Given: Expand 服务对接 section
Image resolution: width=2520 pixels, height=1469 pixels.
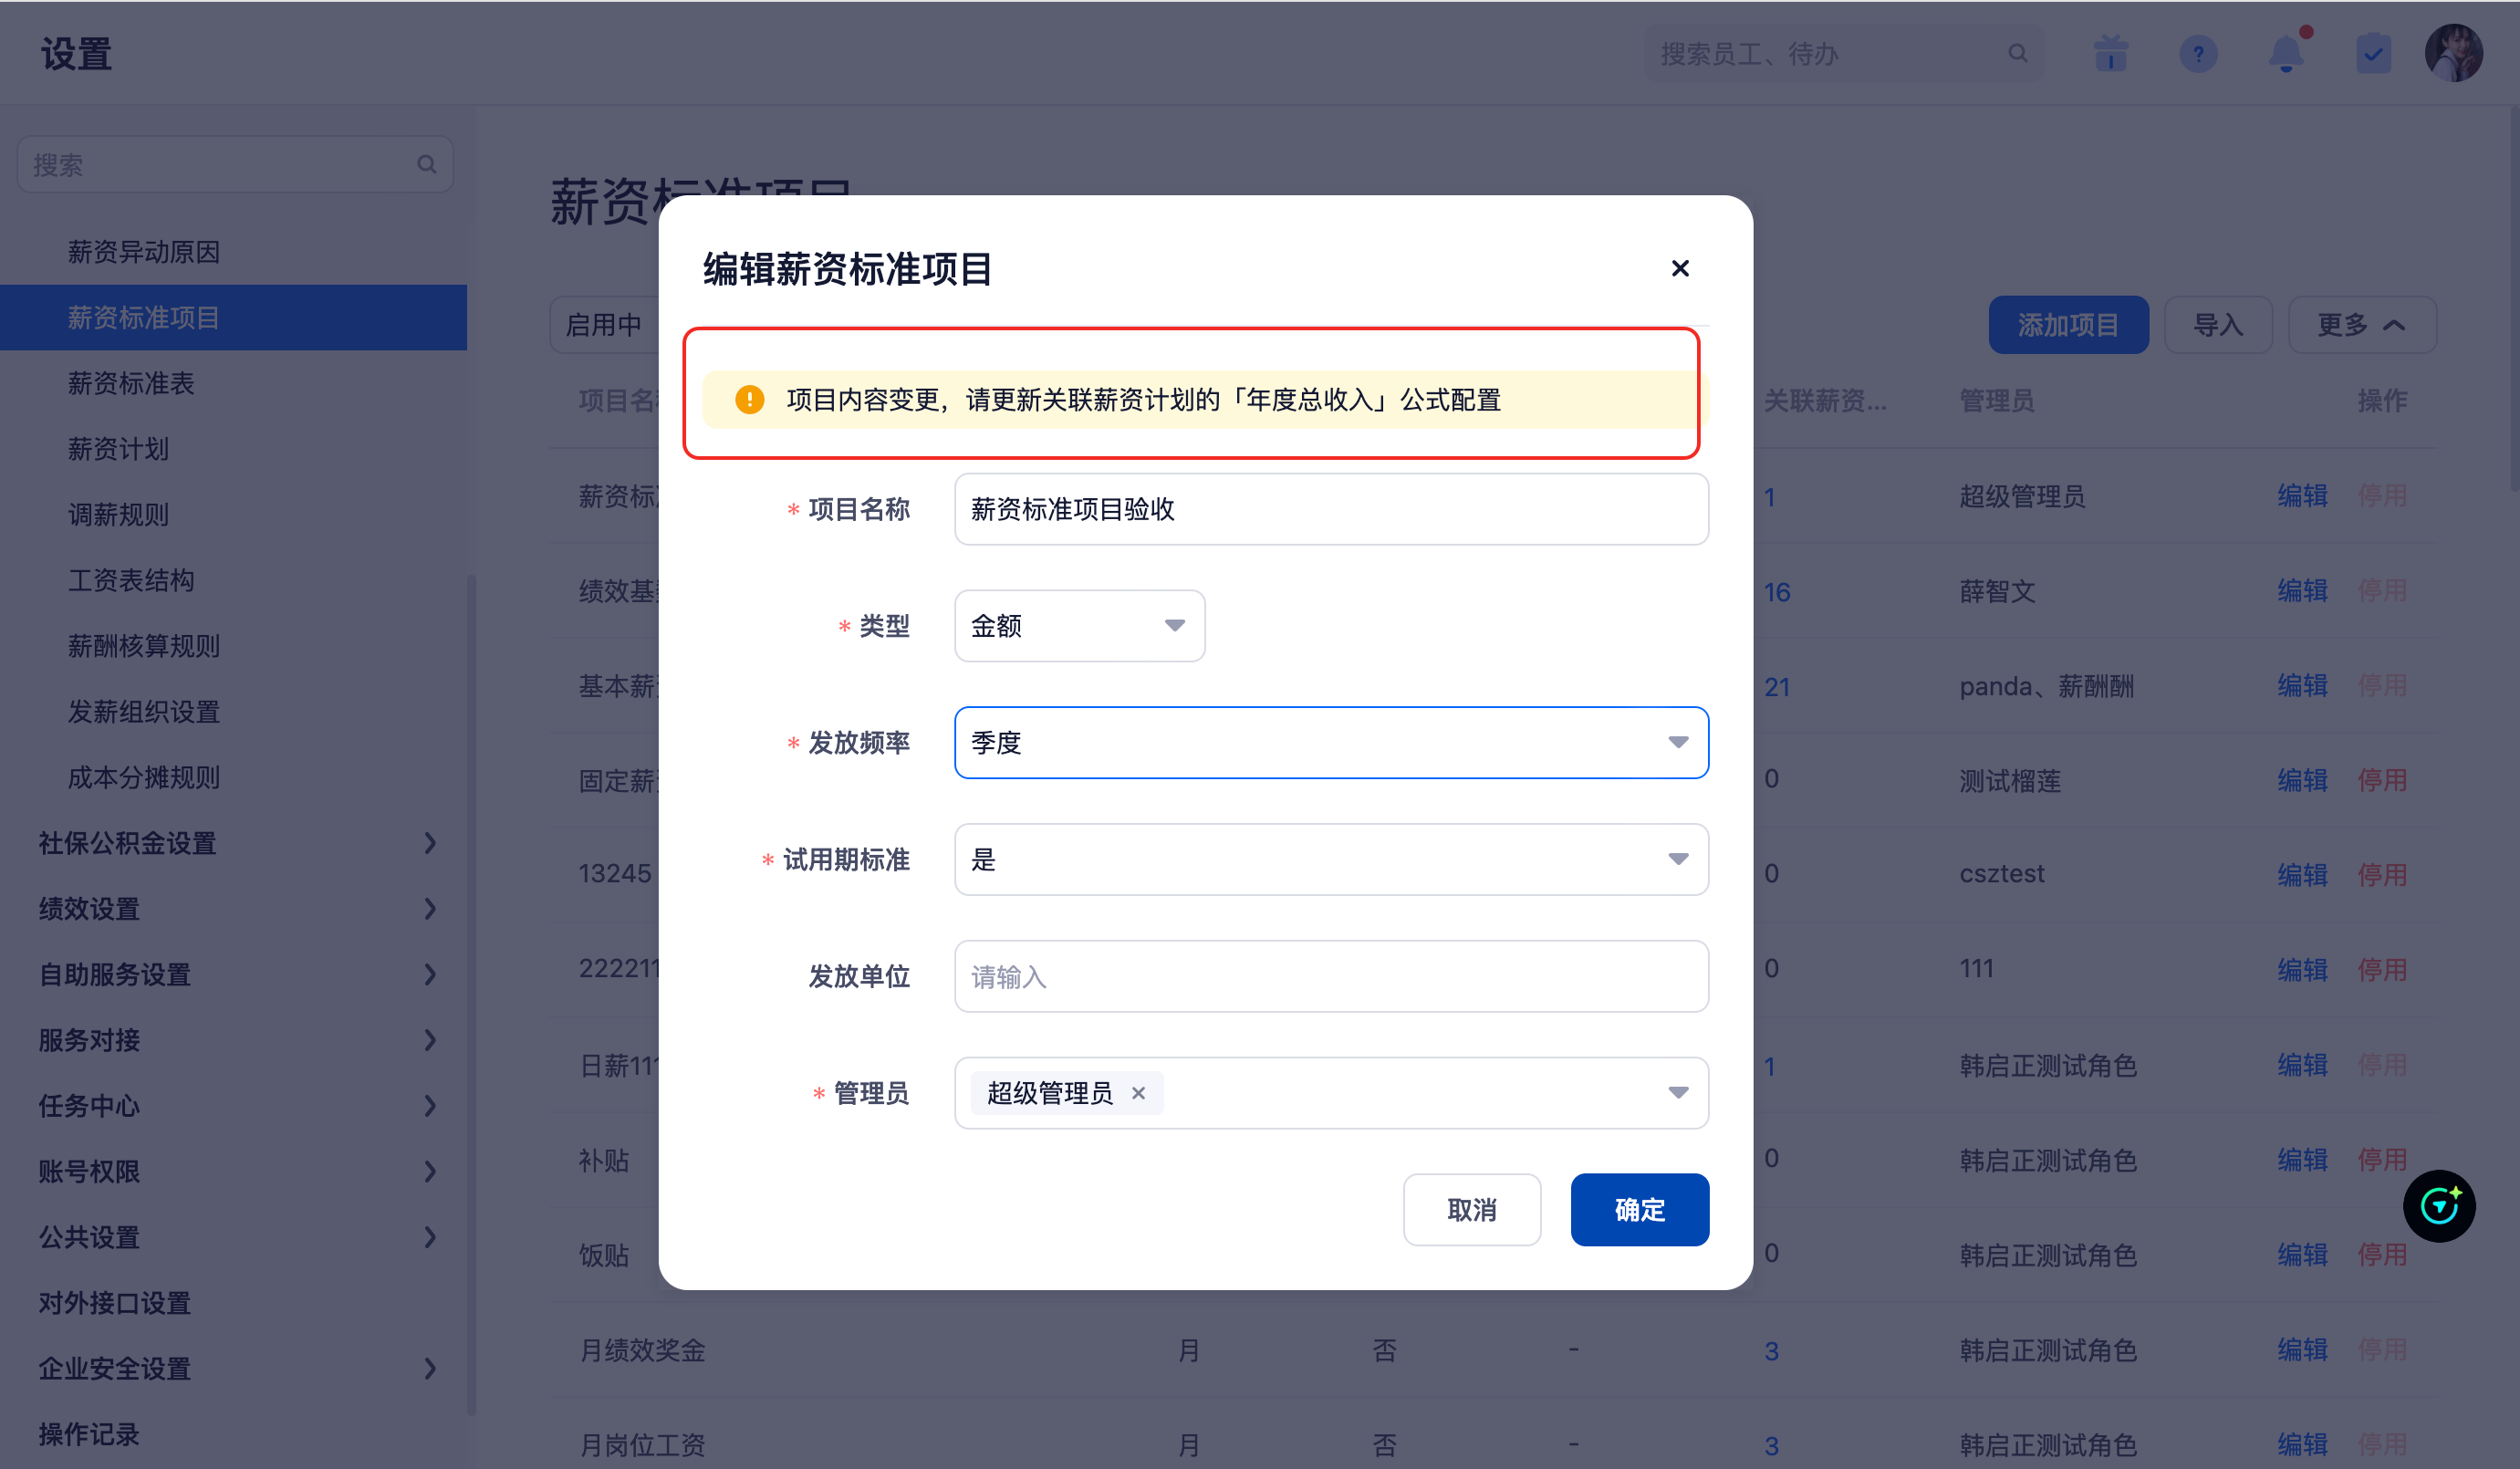Looking at the screenshot, I should tap(430, 1040).
